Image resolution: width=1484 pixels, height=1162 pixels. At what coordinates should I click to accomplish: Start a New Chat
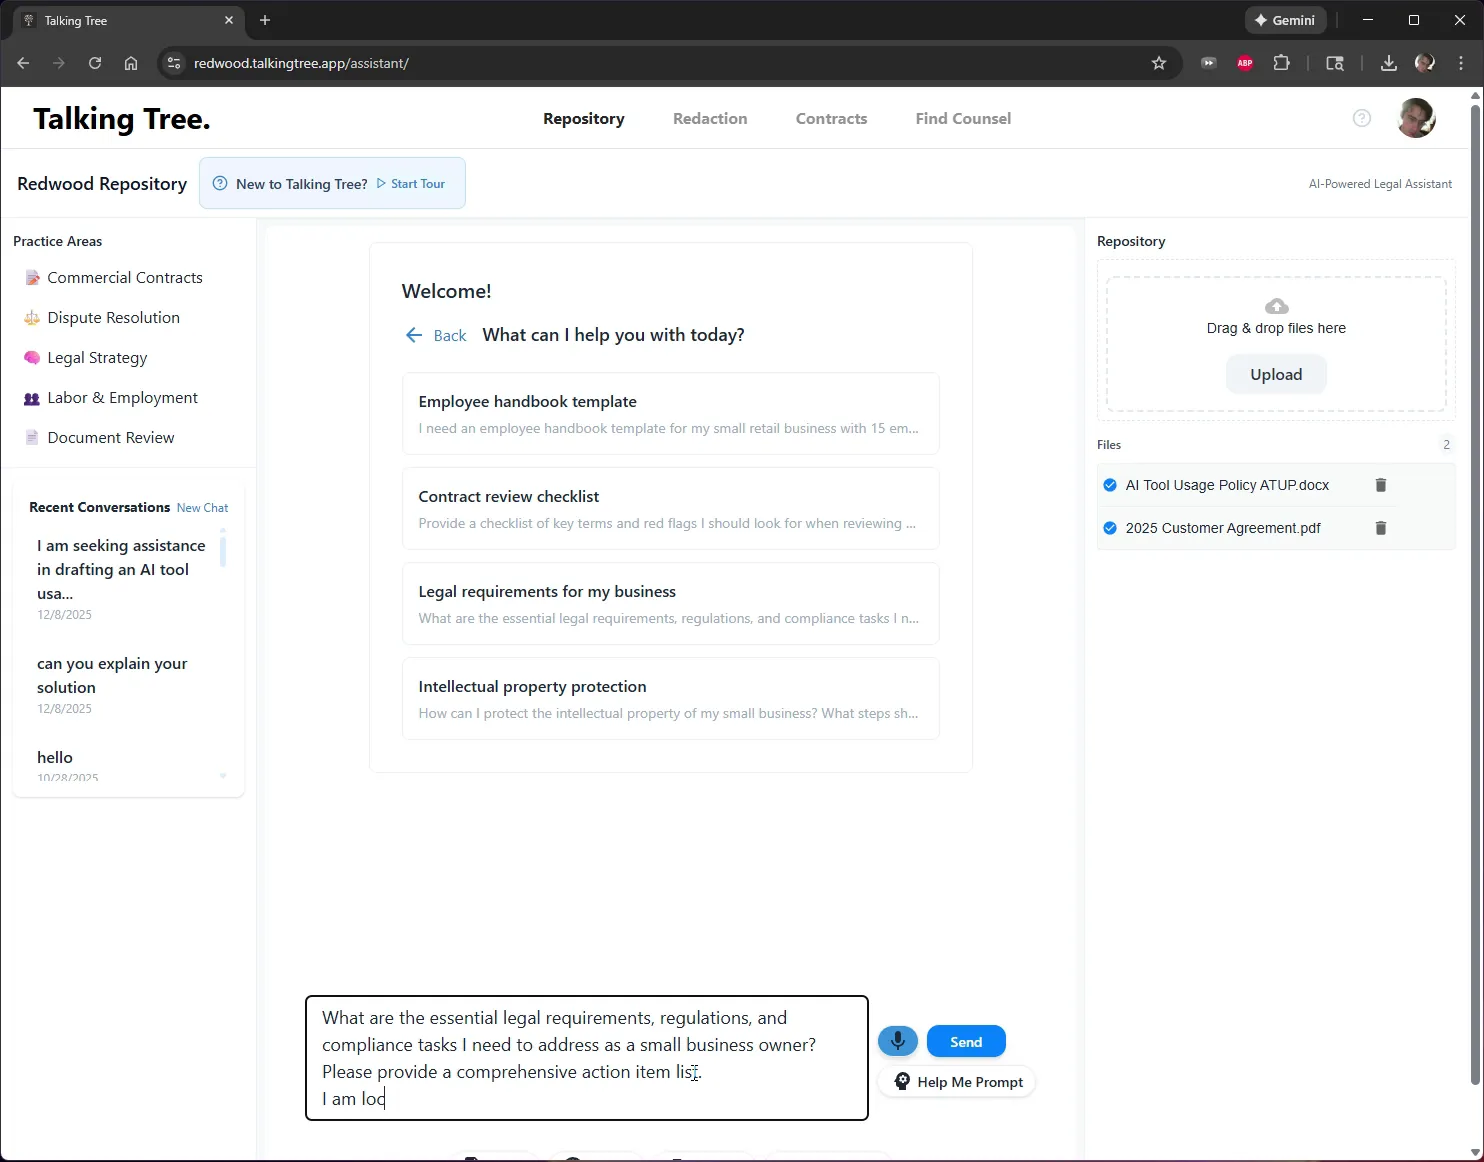point(202,508)
